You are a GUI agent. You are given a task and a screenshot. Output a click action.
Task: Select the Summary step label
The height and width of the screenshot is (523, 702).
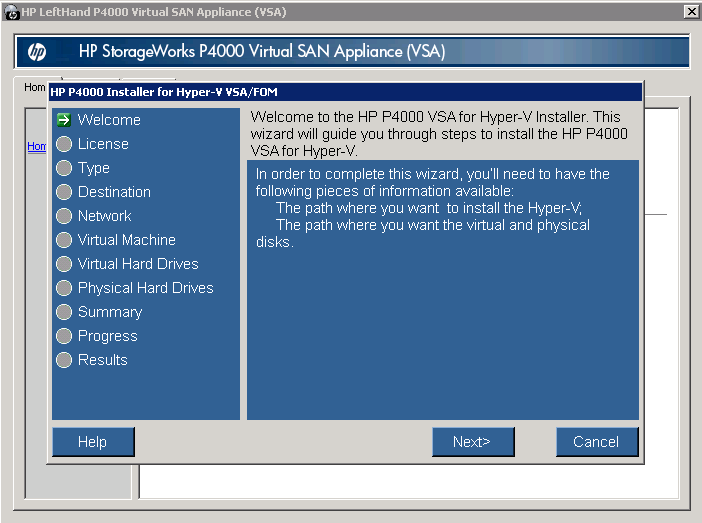110,312
